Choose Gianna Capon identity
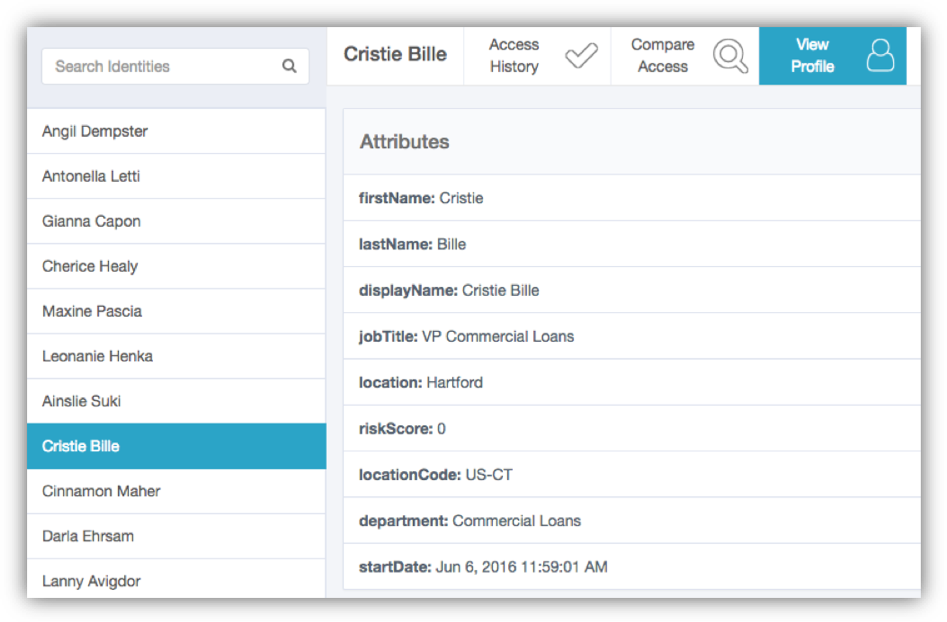The height and width of the screenshot is (622, 947). pos(176,222)
